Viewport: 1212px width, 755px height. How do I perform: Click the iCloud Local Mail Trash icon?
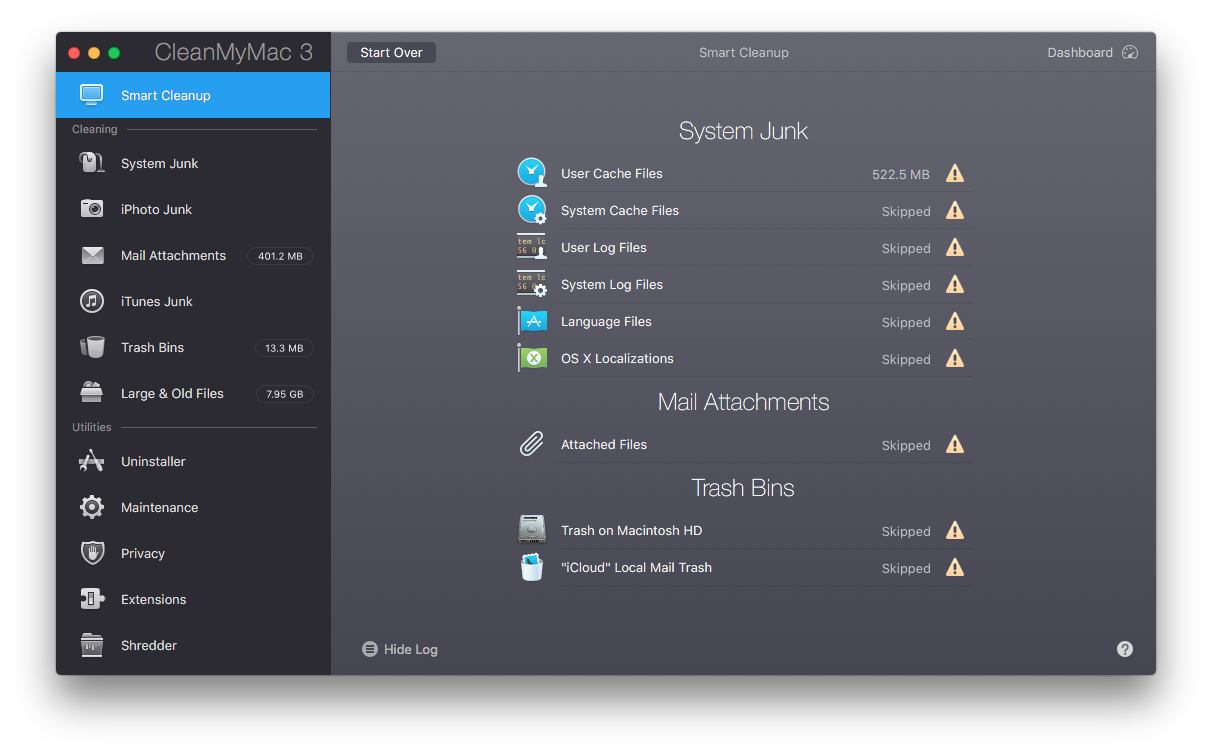click(x=532, y=567)
